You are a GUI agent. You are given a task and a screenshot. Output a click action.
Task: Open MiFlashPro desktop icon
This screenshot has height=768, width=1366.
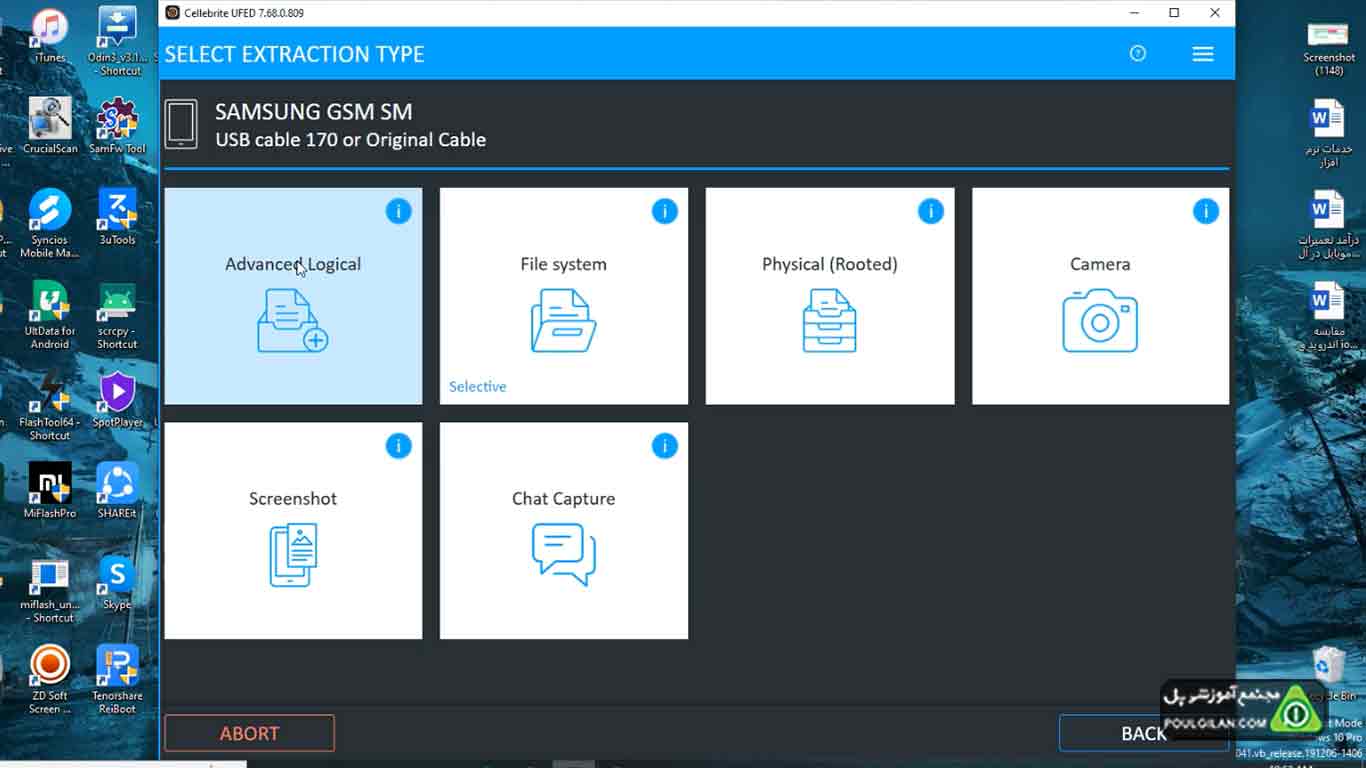point(50,490)
